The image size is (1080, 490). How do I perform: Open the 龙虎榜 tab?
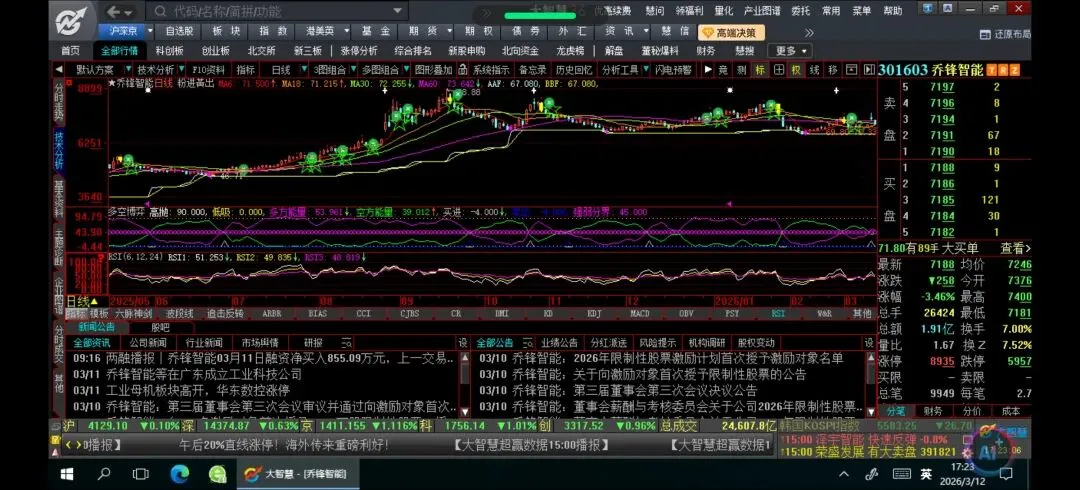(570, 51)
